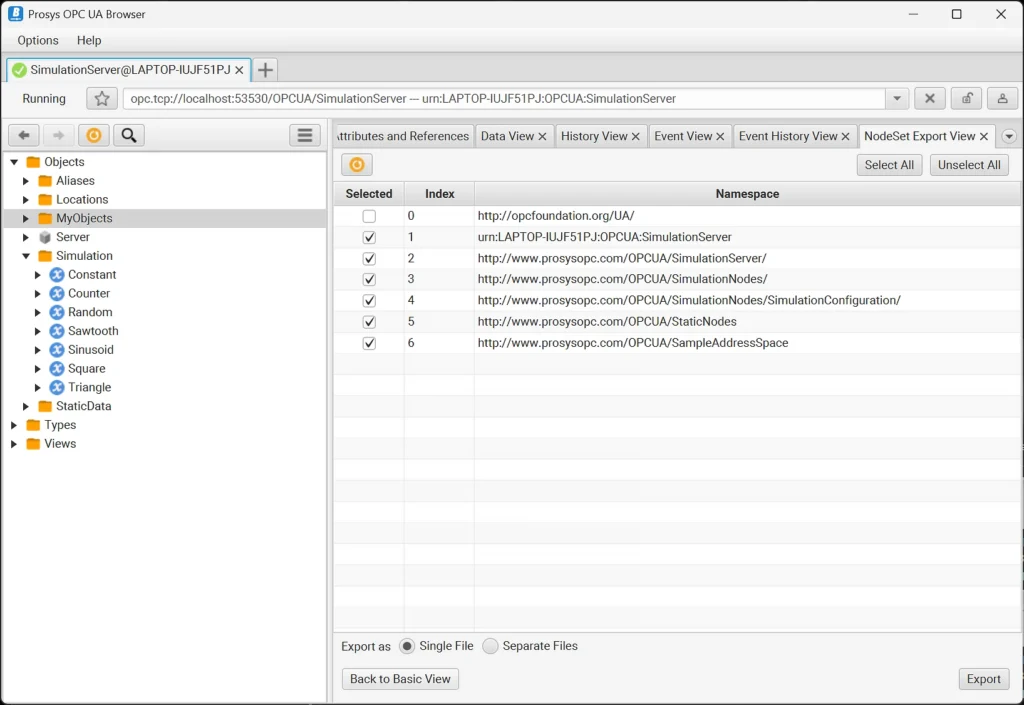Expand the Server tree node
The width and height of the screenshot is (1024, 705).
coord(27,237)
